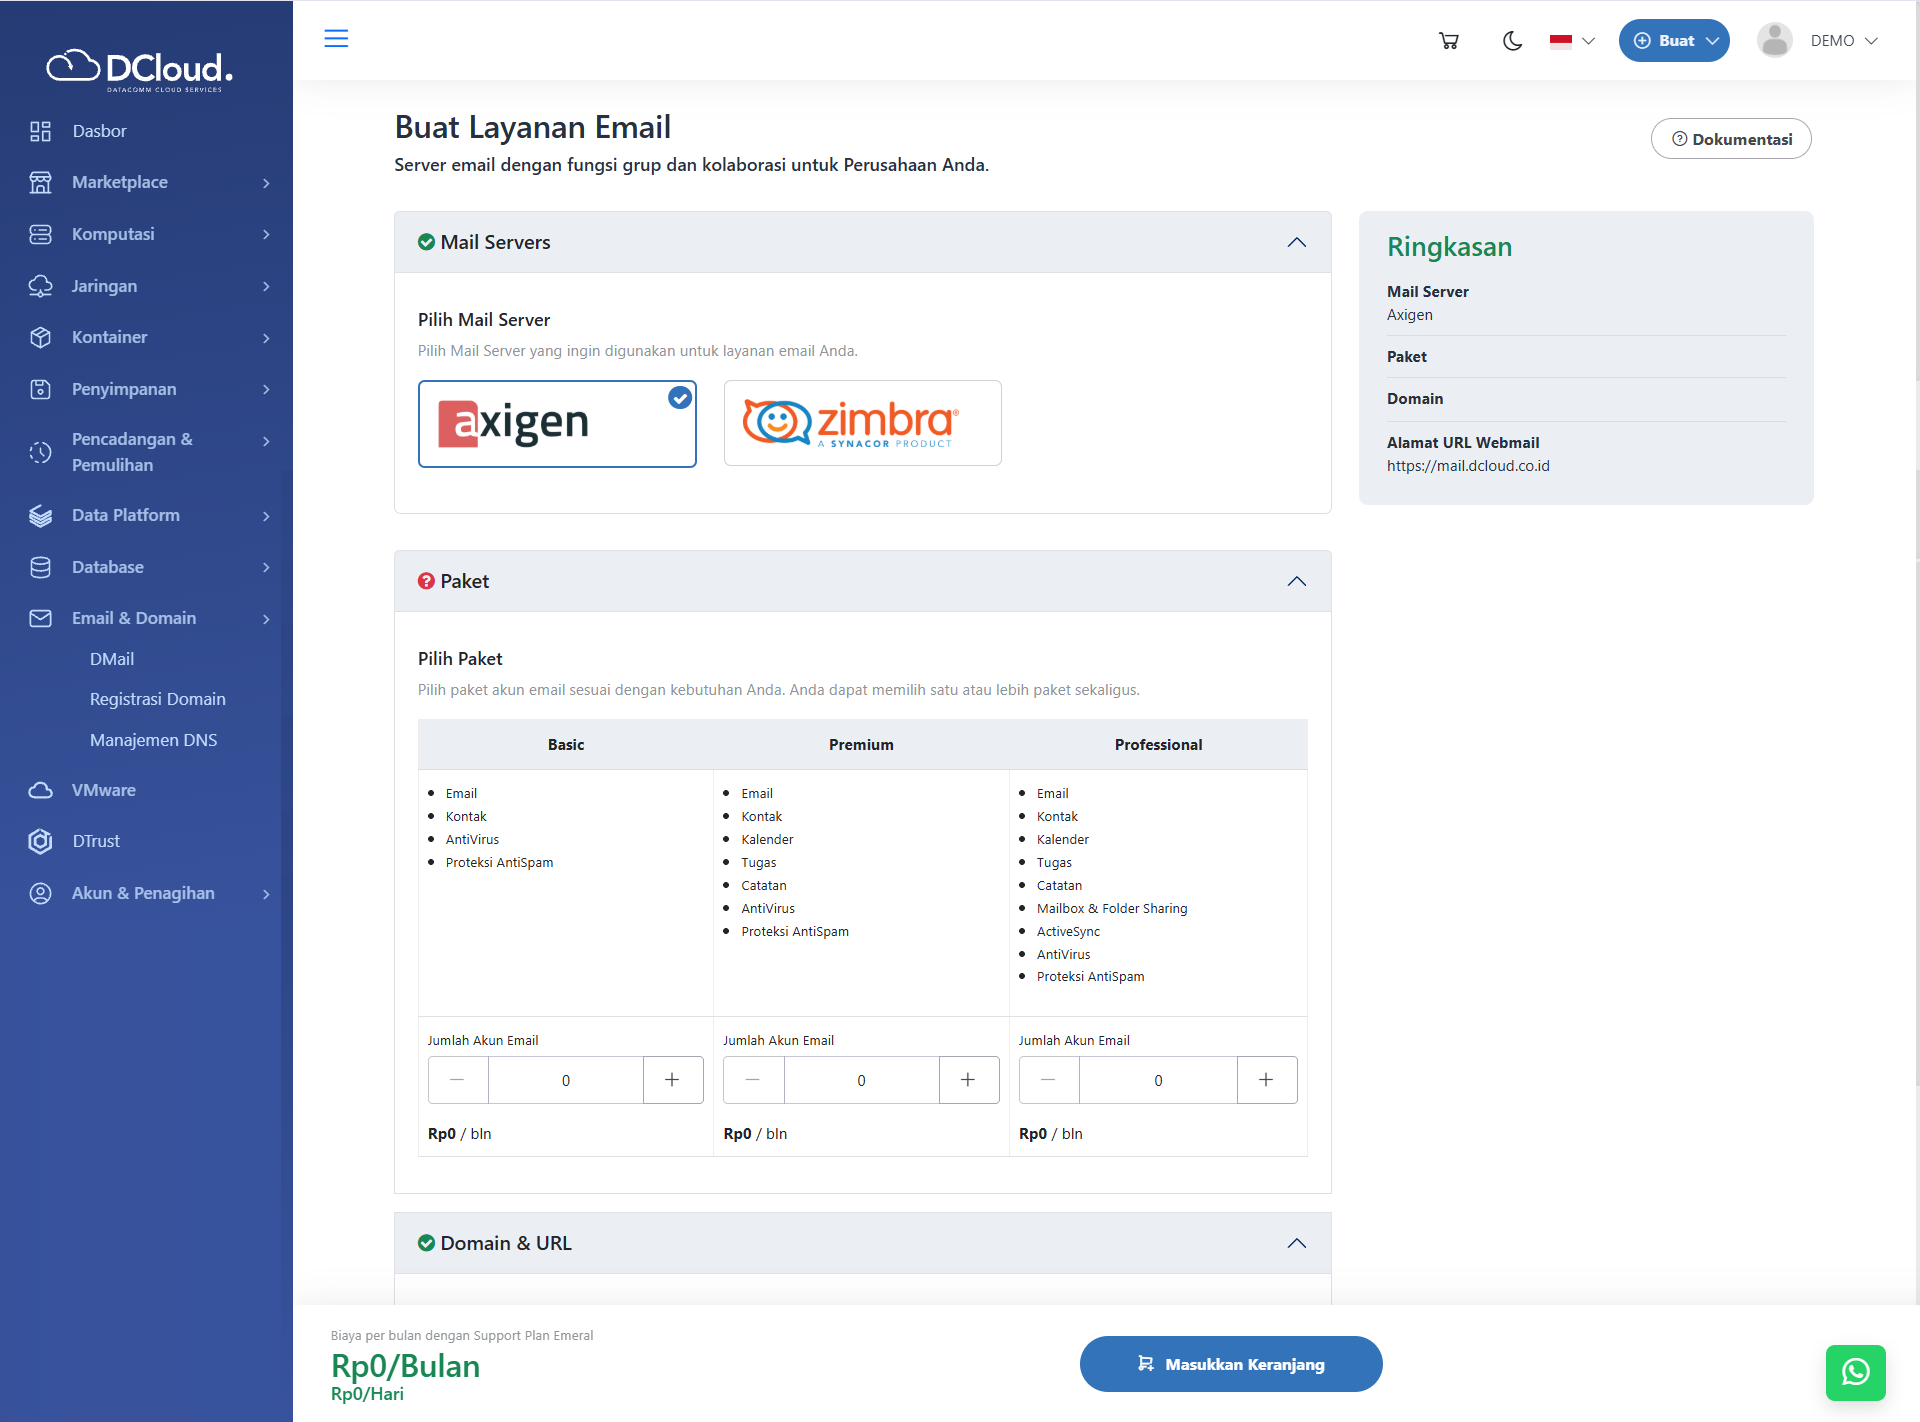Click the Dasbor sidebar icon
The image size is (1920, 1422).
pyautogui.click(x=40, y=131)
